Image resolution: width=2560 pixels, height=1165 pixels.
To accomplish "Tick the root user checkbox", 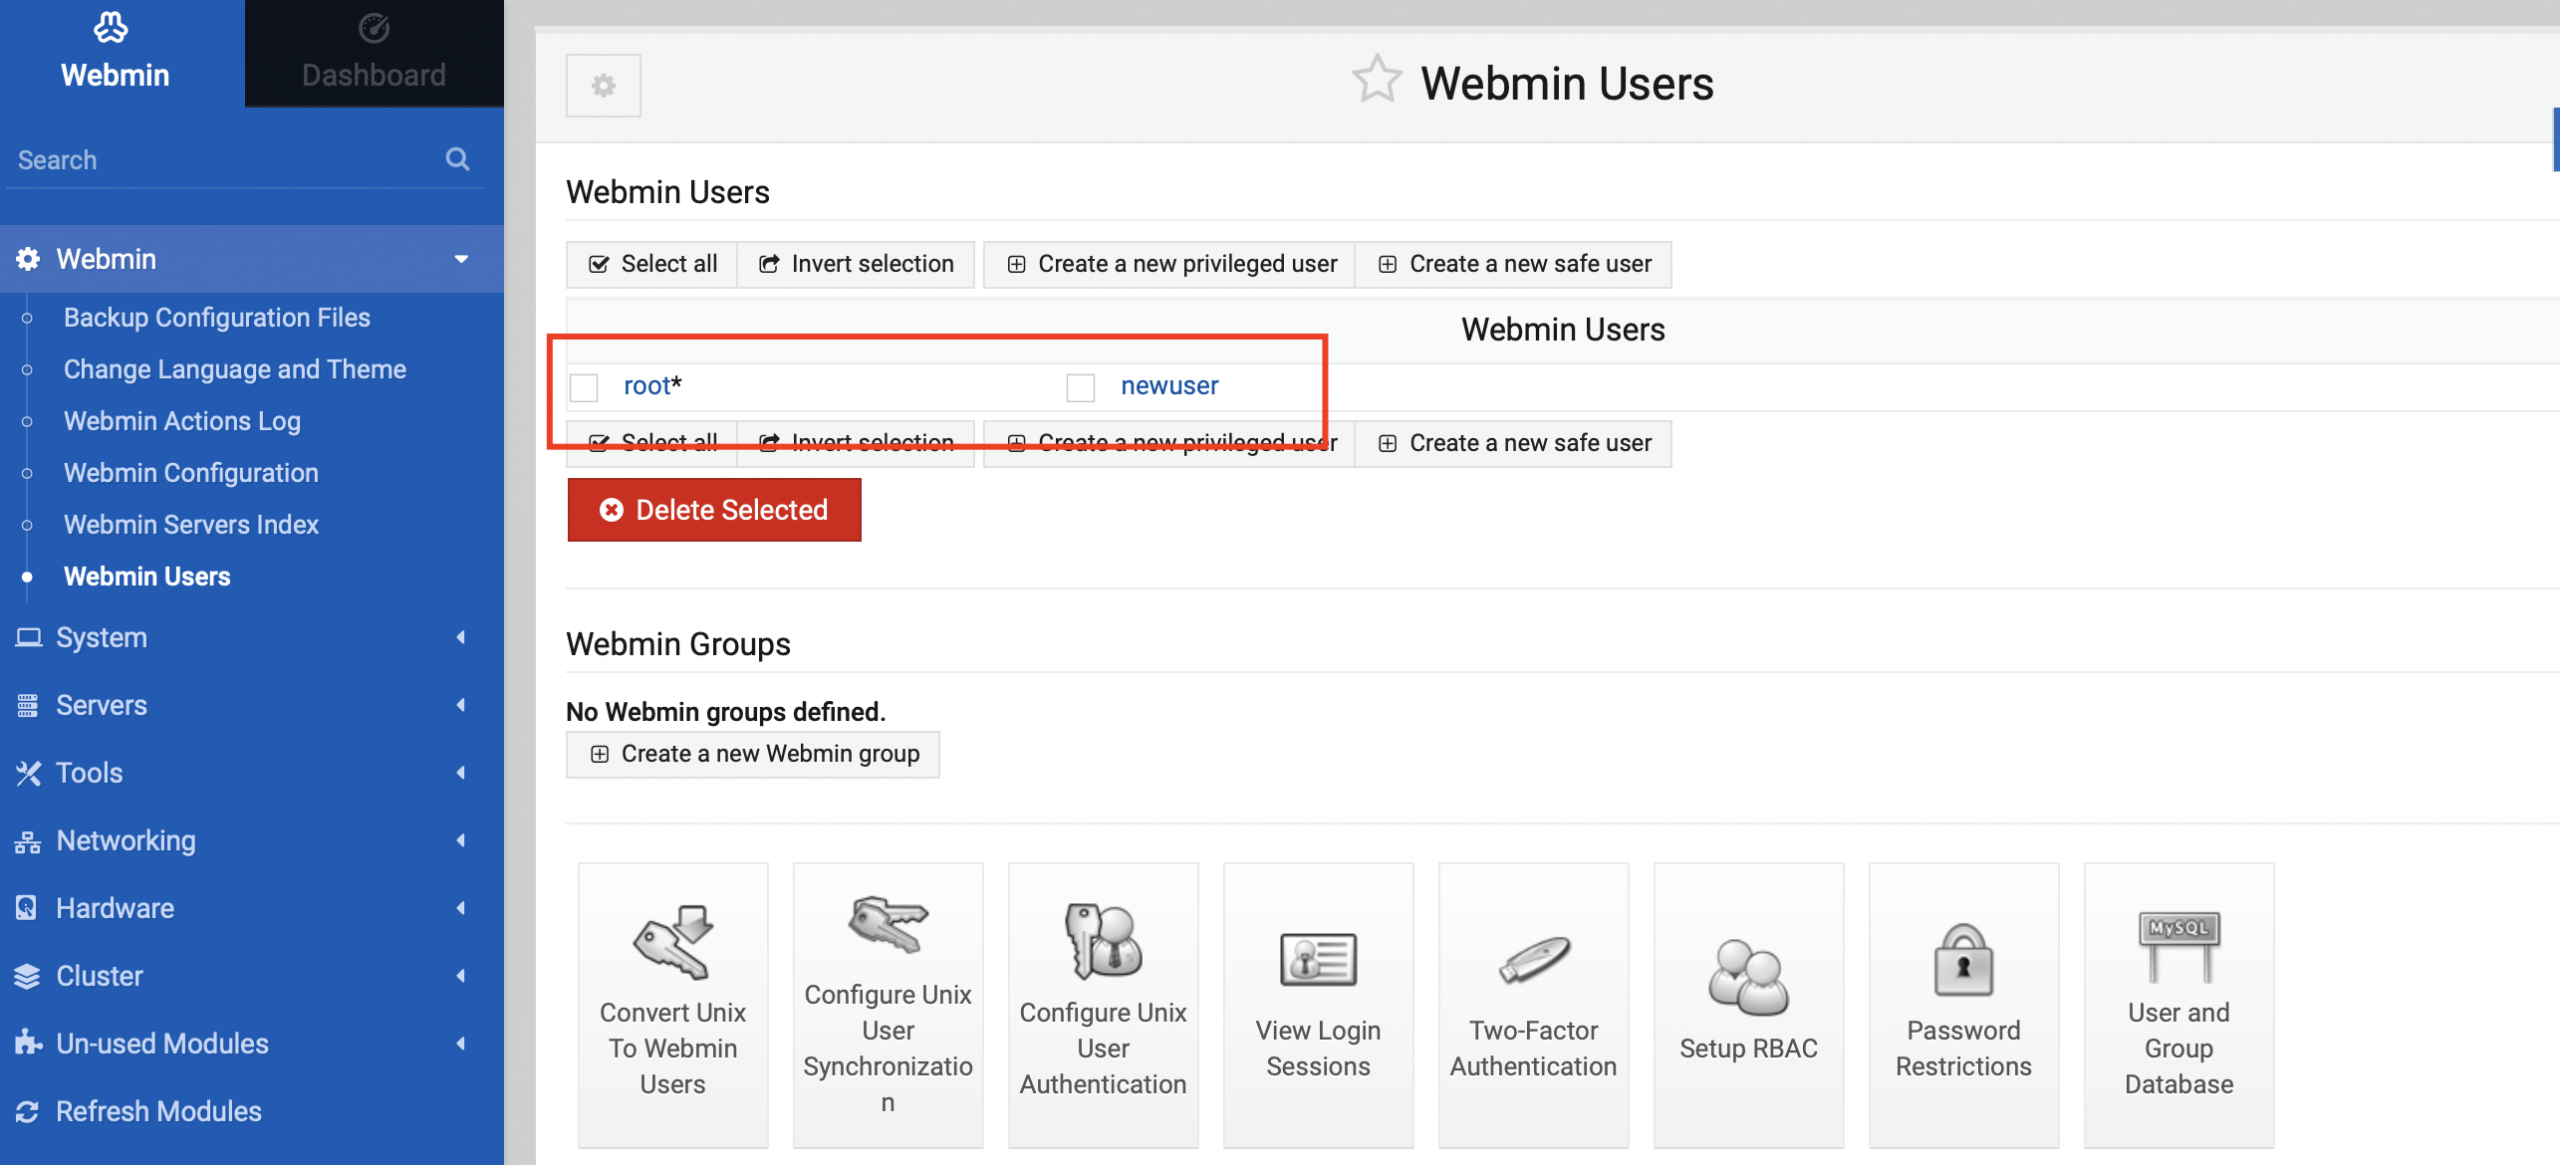I will [584, 387].
